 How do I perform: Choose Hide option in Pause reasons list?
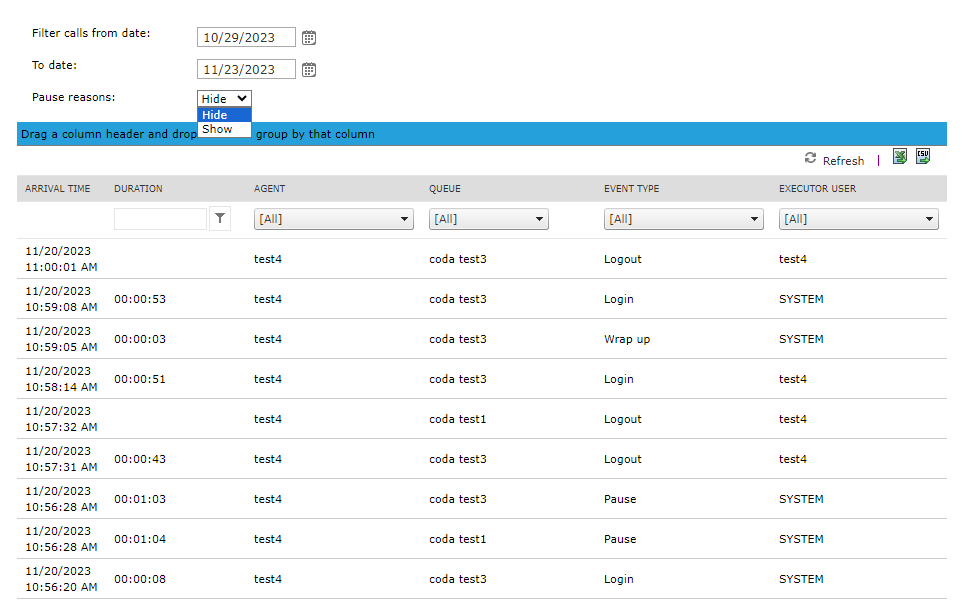[x=214, y=115]
